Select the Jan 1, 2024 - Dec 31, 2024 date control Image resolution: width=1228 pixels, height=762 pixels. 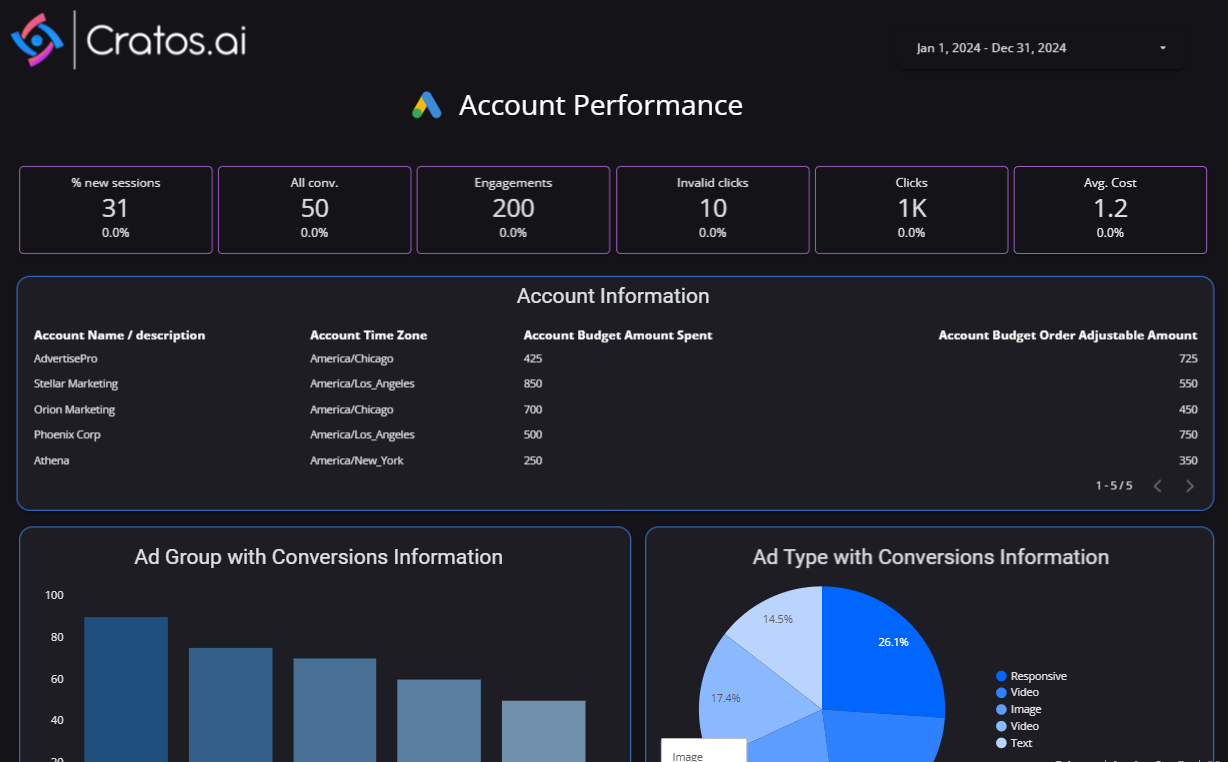pos(1040,48)
